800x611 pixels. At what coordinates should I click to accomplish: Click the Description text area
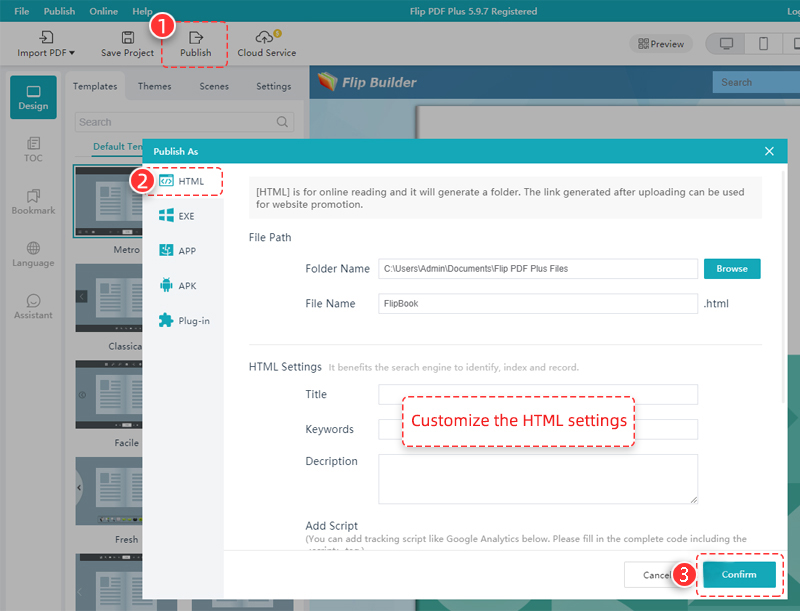[x=538, y=479]
